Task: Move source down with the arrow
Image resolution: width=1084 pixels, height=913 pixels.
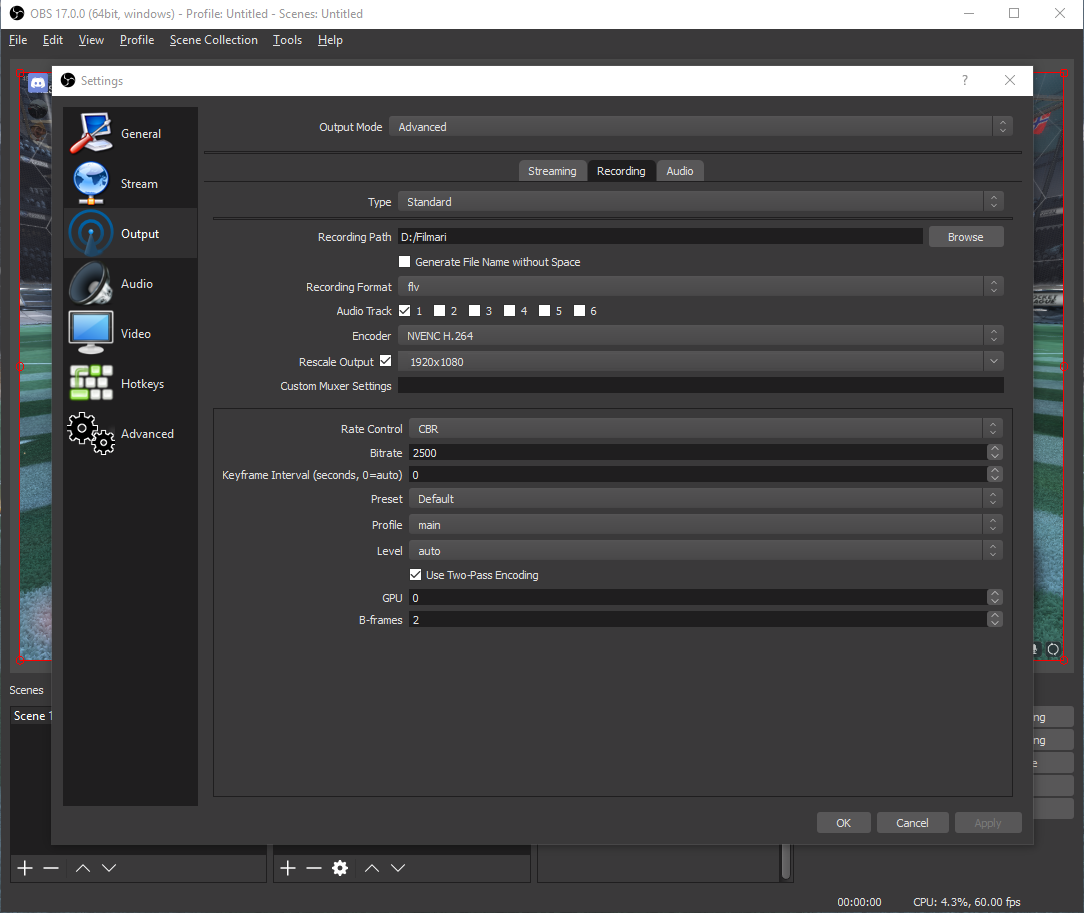Action: pos(398,868)
